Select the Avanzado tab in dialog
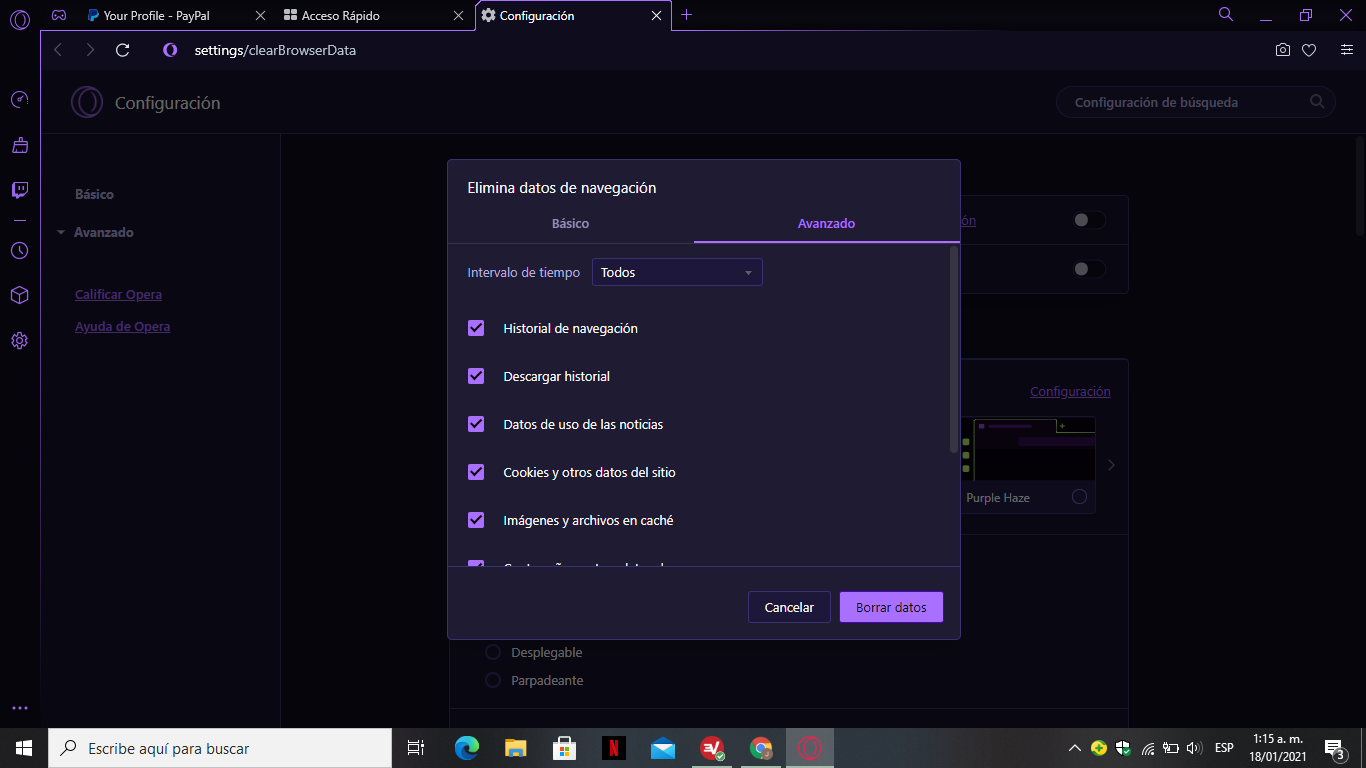The height and width of the screenshot is (768, 1366). (826, 223)
